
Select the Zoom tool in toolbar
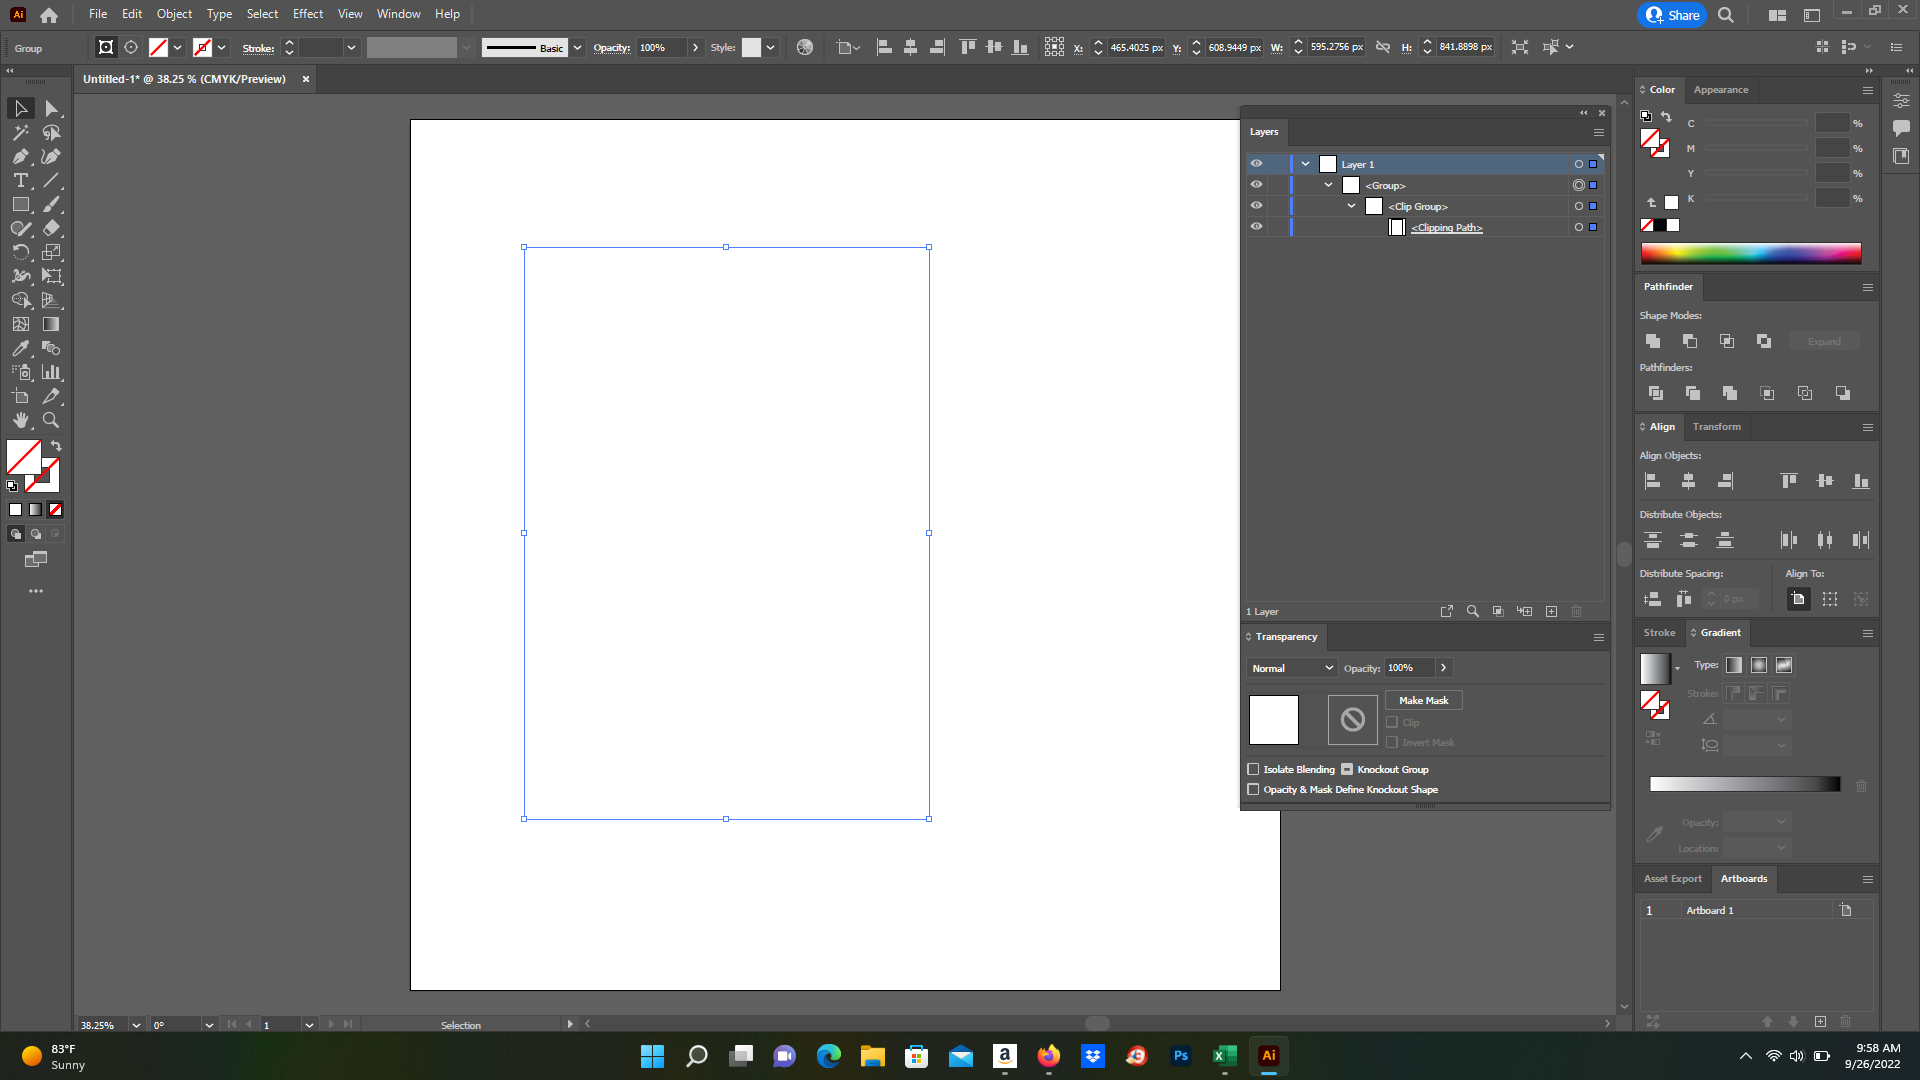coord(51,420)
